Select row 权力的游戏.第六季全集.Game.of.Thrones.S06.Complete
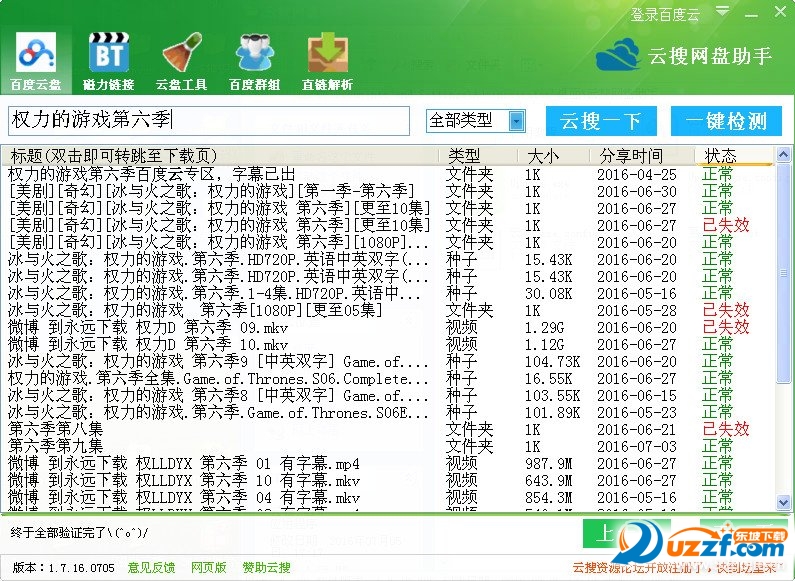This screenshot has height=581, width=795. tap(388, 379)
